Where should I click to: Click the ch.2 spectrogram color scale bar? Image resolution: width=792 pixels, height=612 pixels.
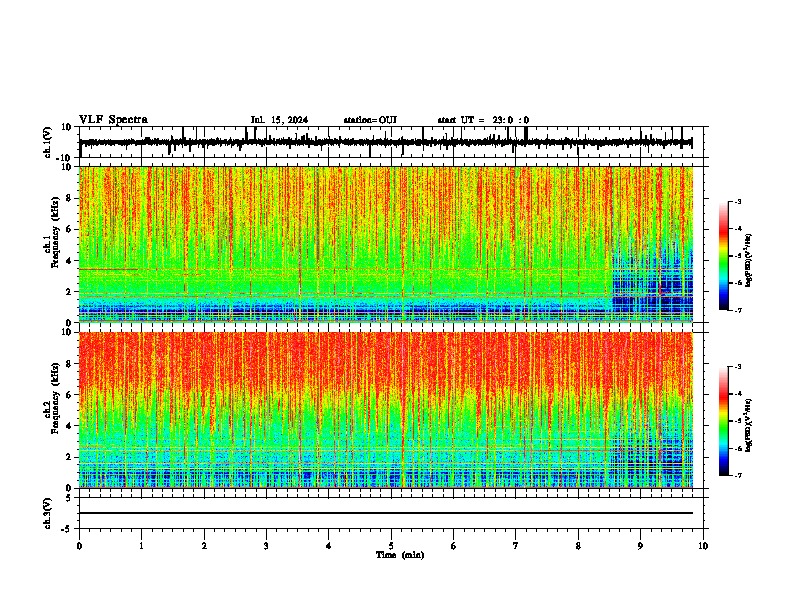pos(724,421)
